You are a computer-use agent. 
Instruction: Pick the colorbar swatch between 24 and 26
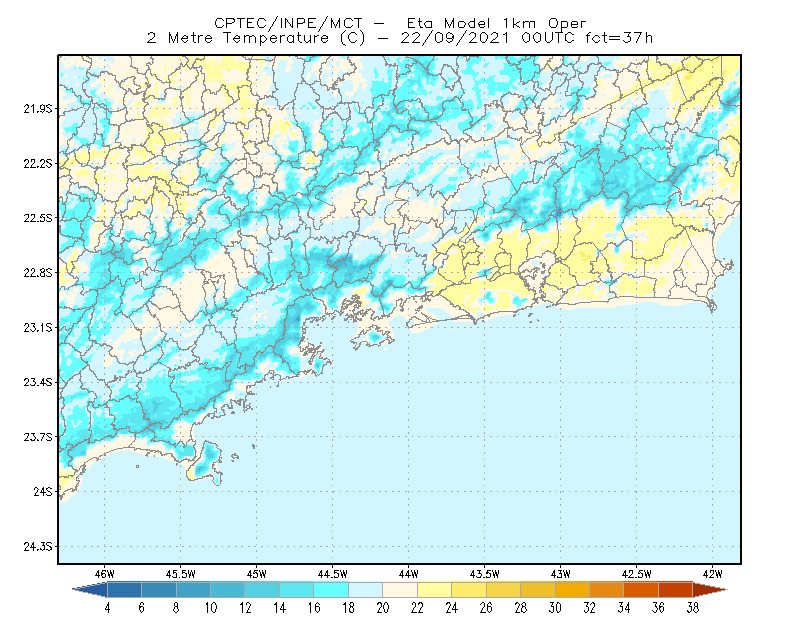(469, 590)
